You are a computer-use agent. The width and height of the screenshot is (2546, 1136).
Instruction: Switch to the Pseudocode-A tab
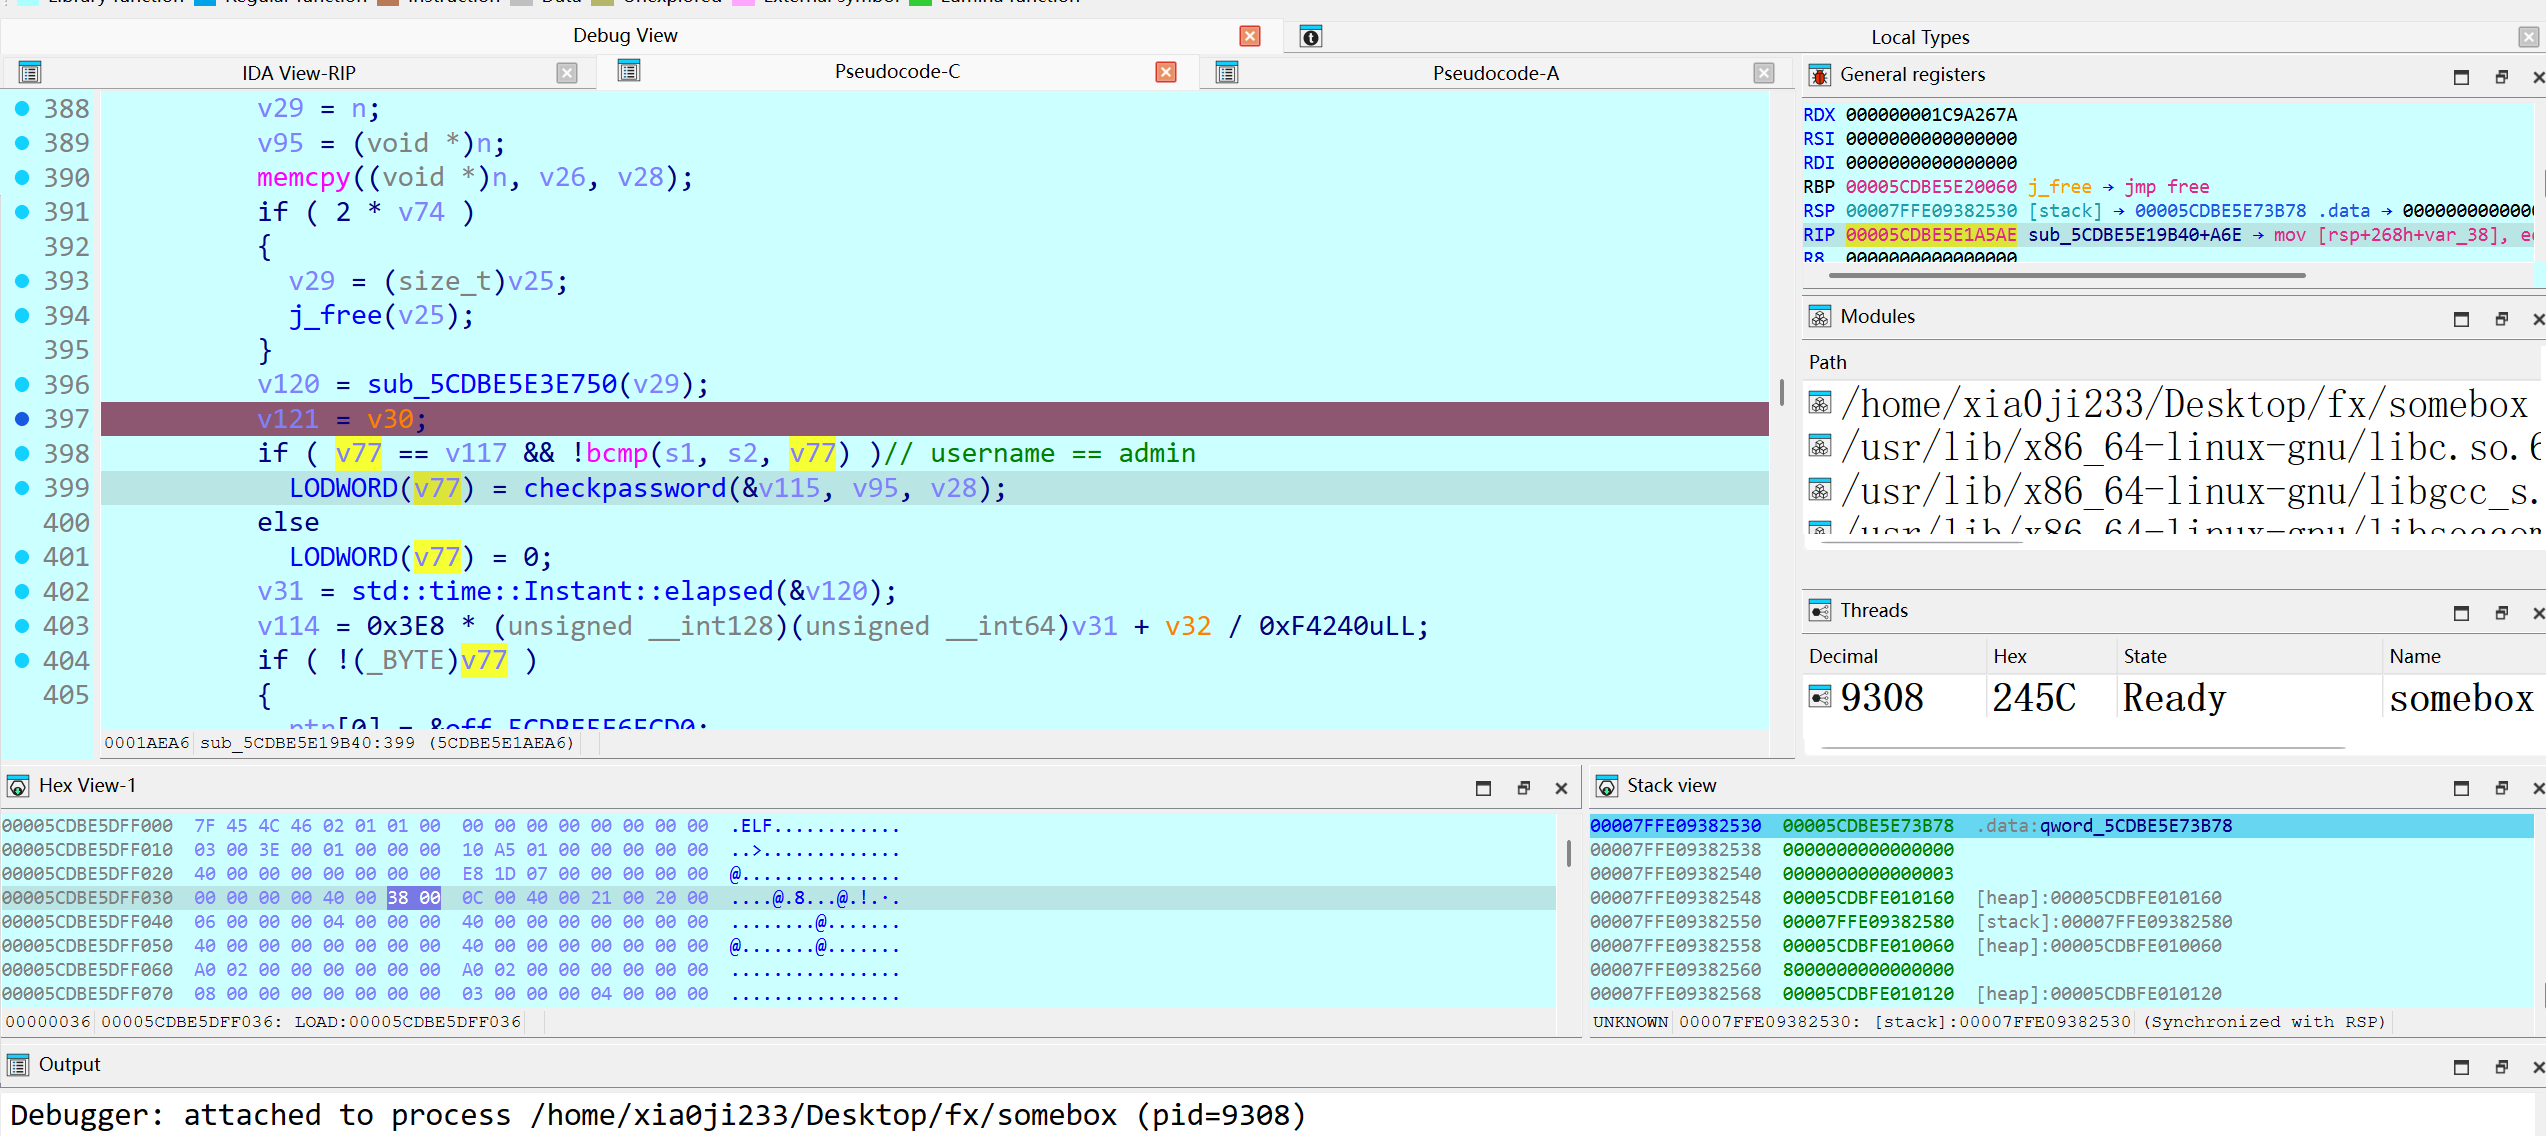[1494, 73]
